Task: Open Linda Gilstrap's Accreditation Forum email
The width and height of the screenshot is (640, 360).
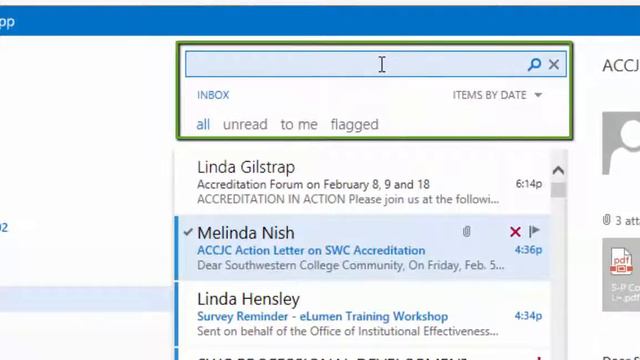Action: [x=362, y=182]
